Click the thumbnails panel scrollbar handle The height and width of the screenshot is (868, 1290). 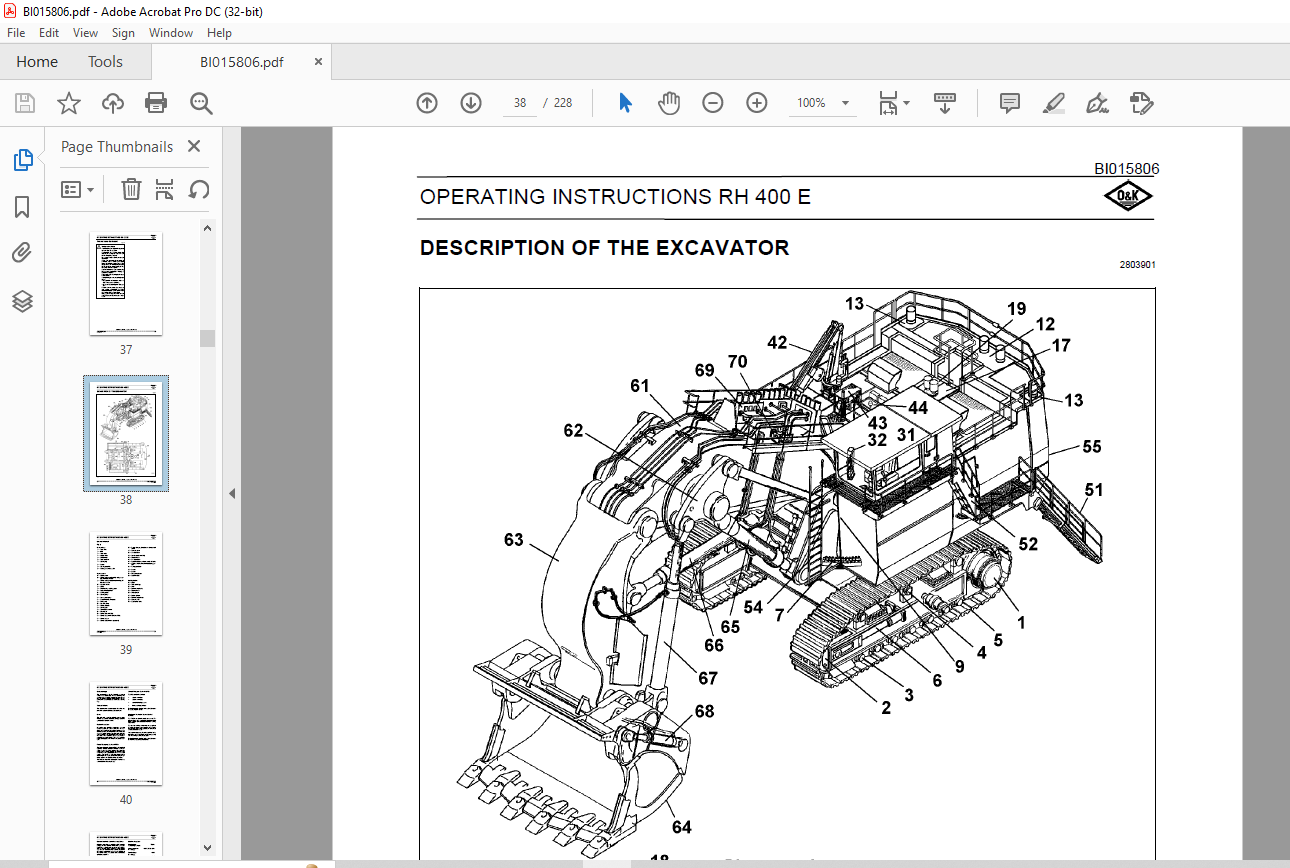click(207, 338)
